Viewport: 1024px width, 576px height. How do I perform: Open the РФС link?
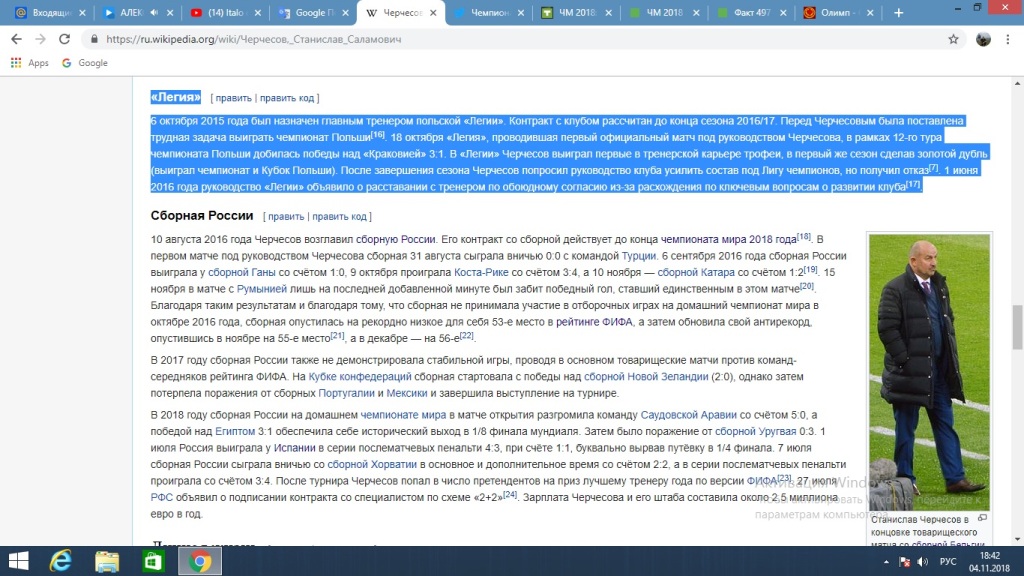pyautogui.click(x=161, y=497)
